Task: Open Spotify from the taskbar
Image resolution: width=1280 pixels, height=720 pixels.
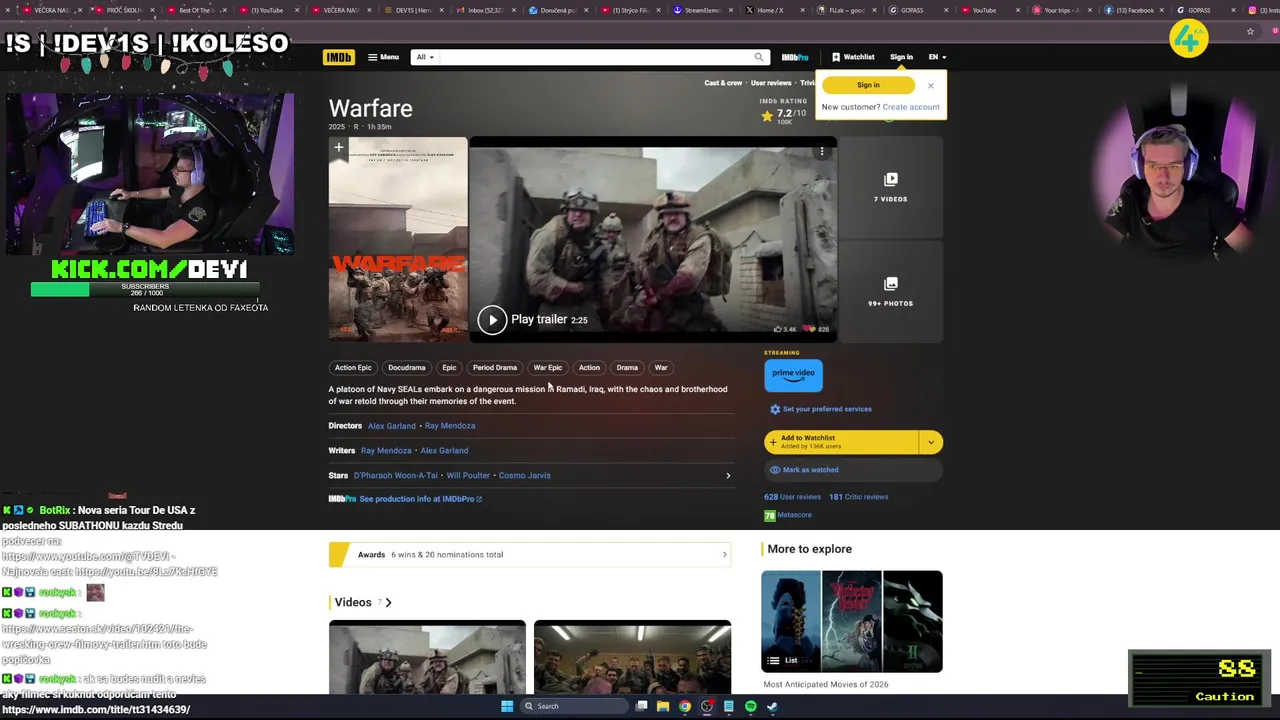Action: pos(750,706)
